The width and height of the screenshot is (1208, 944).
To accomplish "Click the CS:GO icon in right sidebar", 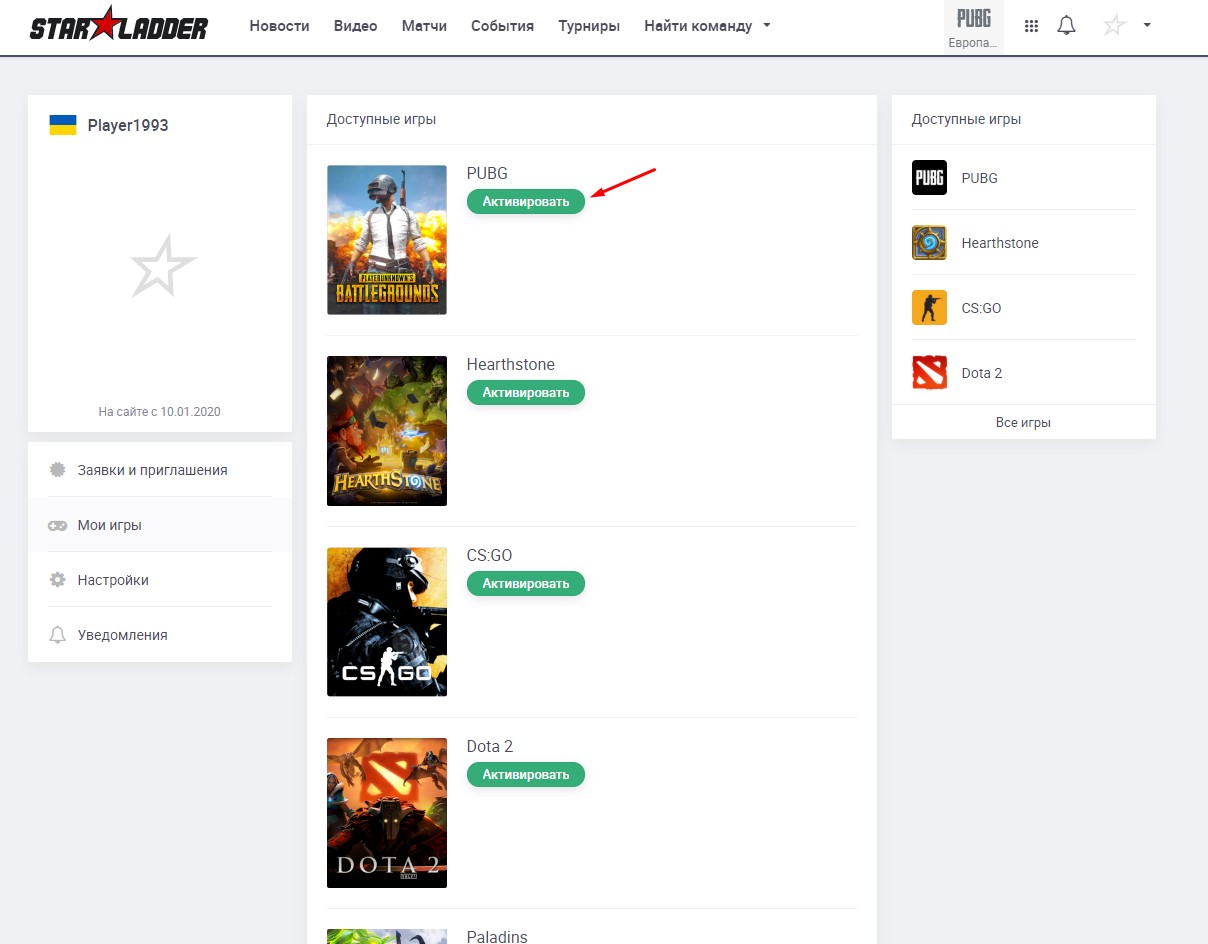I will pyautogui.click(x=929, y=308).
